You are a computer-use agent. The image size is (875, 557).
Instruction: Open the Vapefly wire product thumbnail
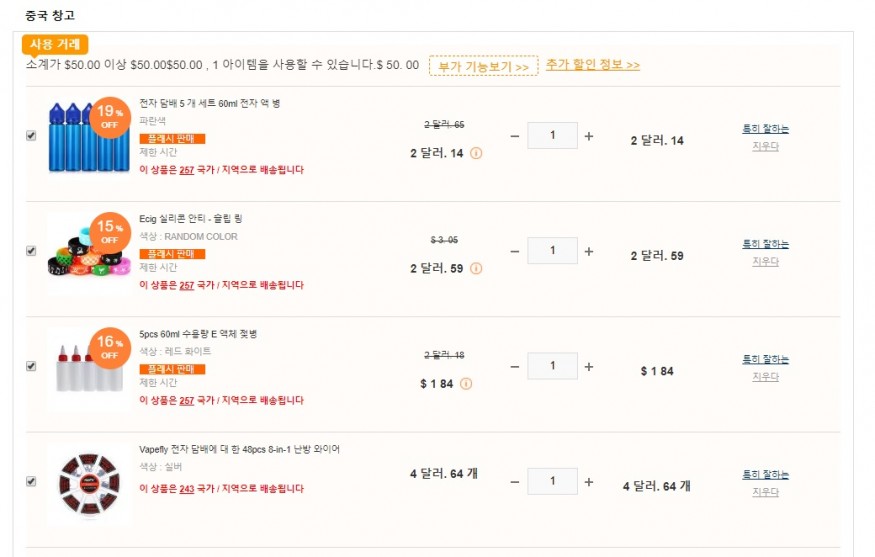click(x=89, y=484)
